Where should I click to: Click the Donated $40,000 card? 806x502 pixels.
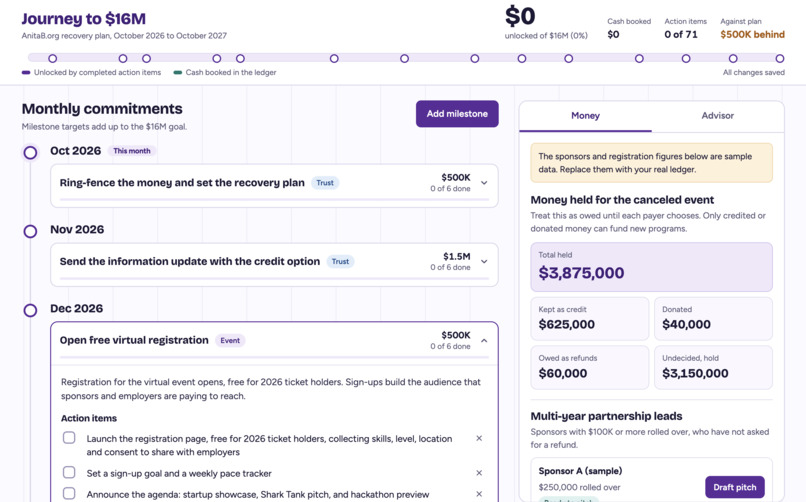pyautogui.click(x=713, y=319)
